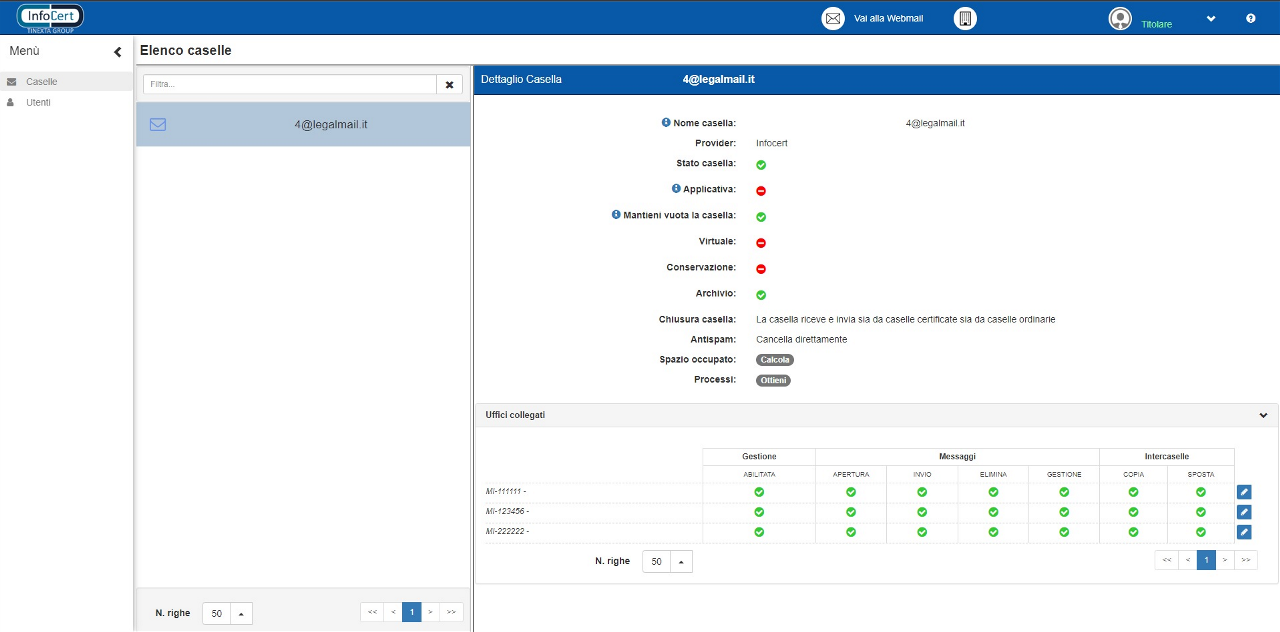Open Utenti in the side menu
This screenshot has width=1280, height=632.
38,103
